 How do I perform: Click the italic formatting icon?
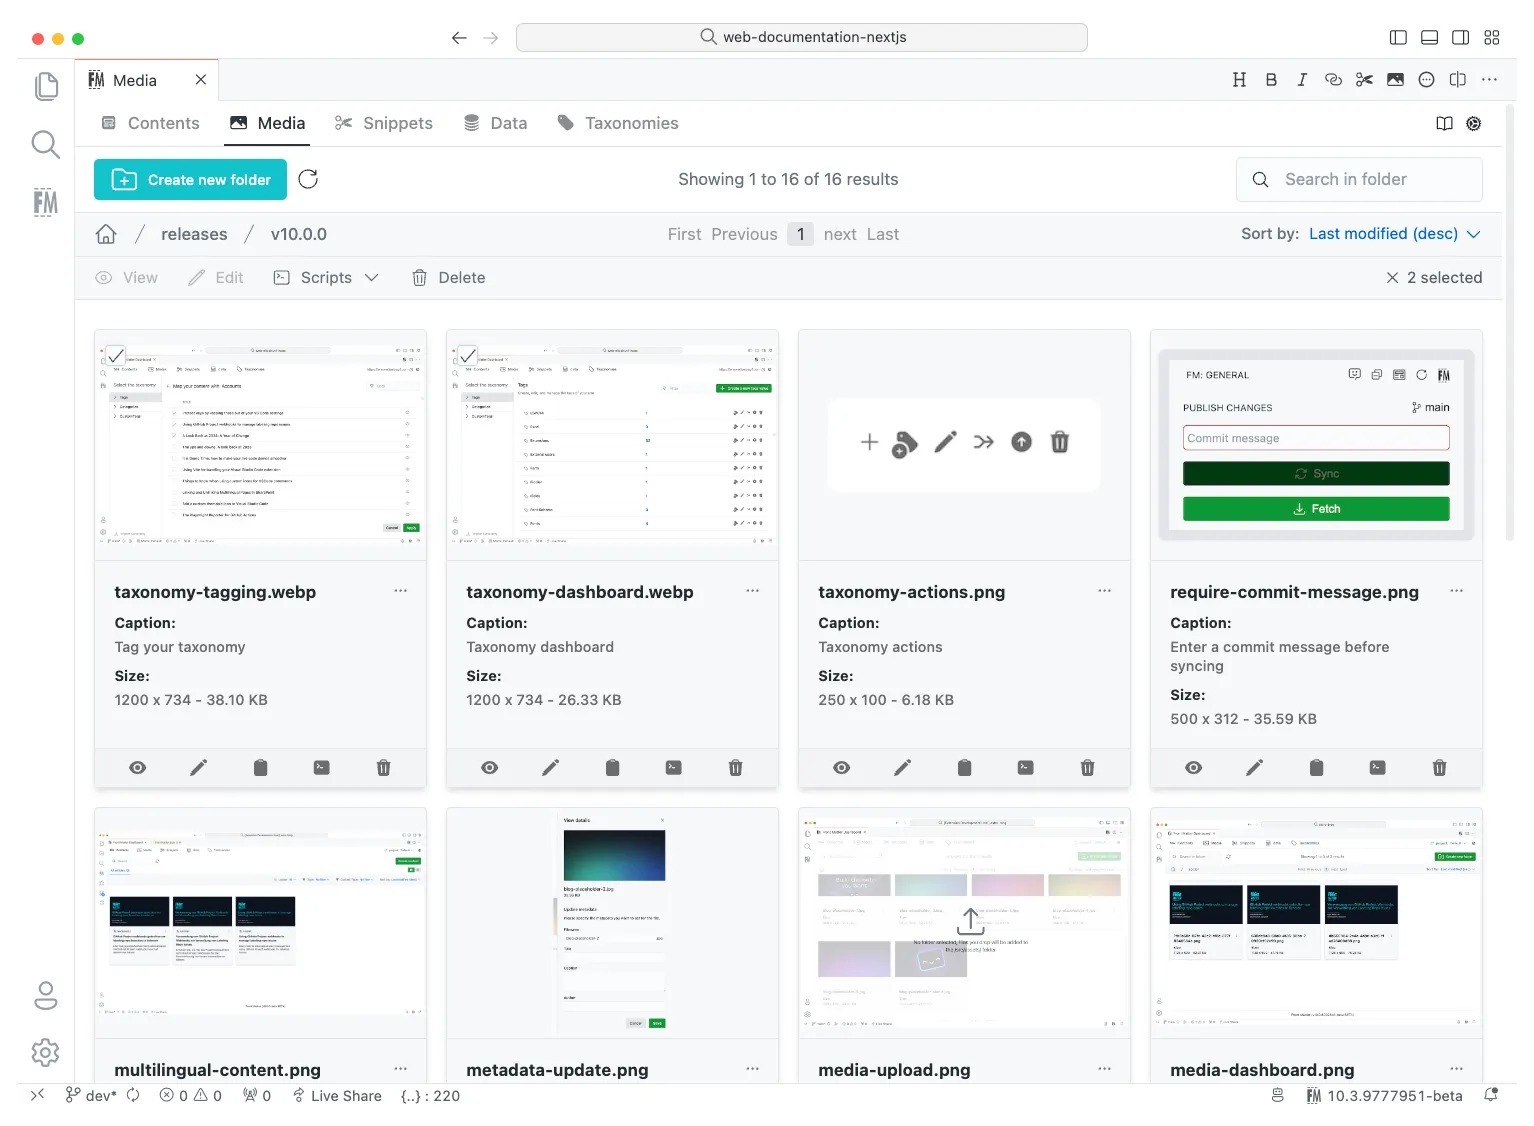click(x=1302, y=80)
